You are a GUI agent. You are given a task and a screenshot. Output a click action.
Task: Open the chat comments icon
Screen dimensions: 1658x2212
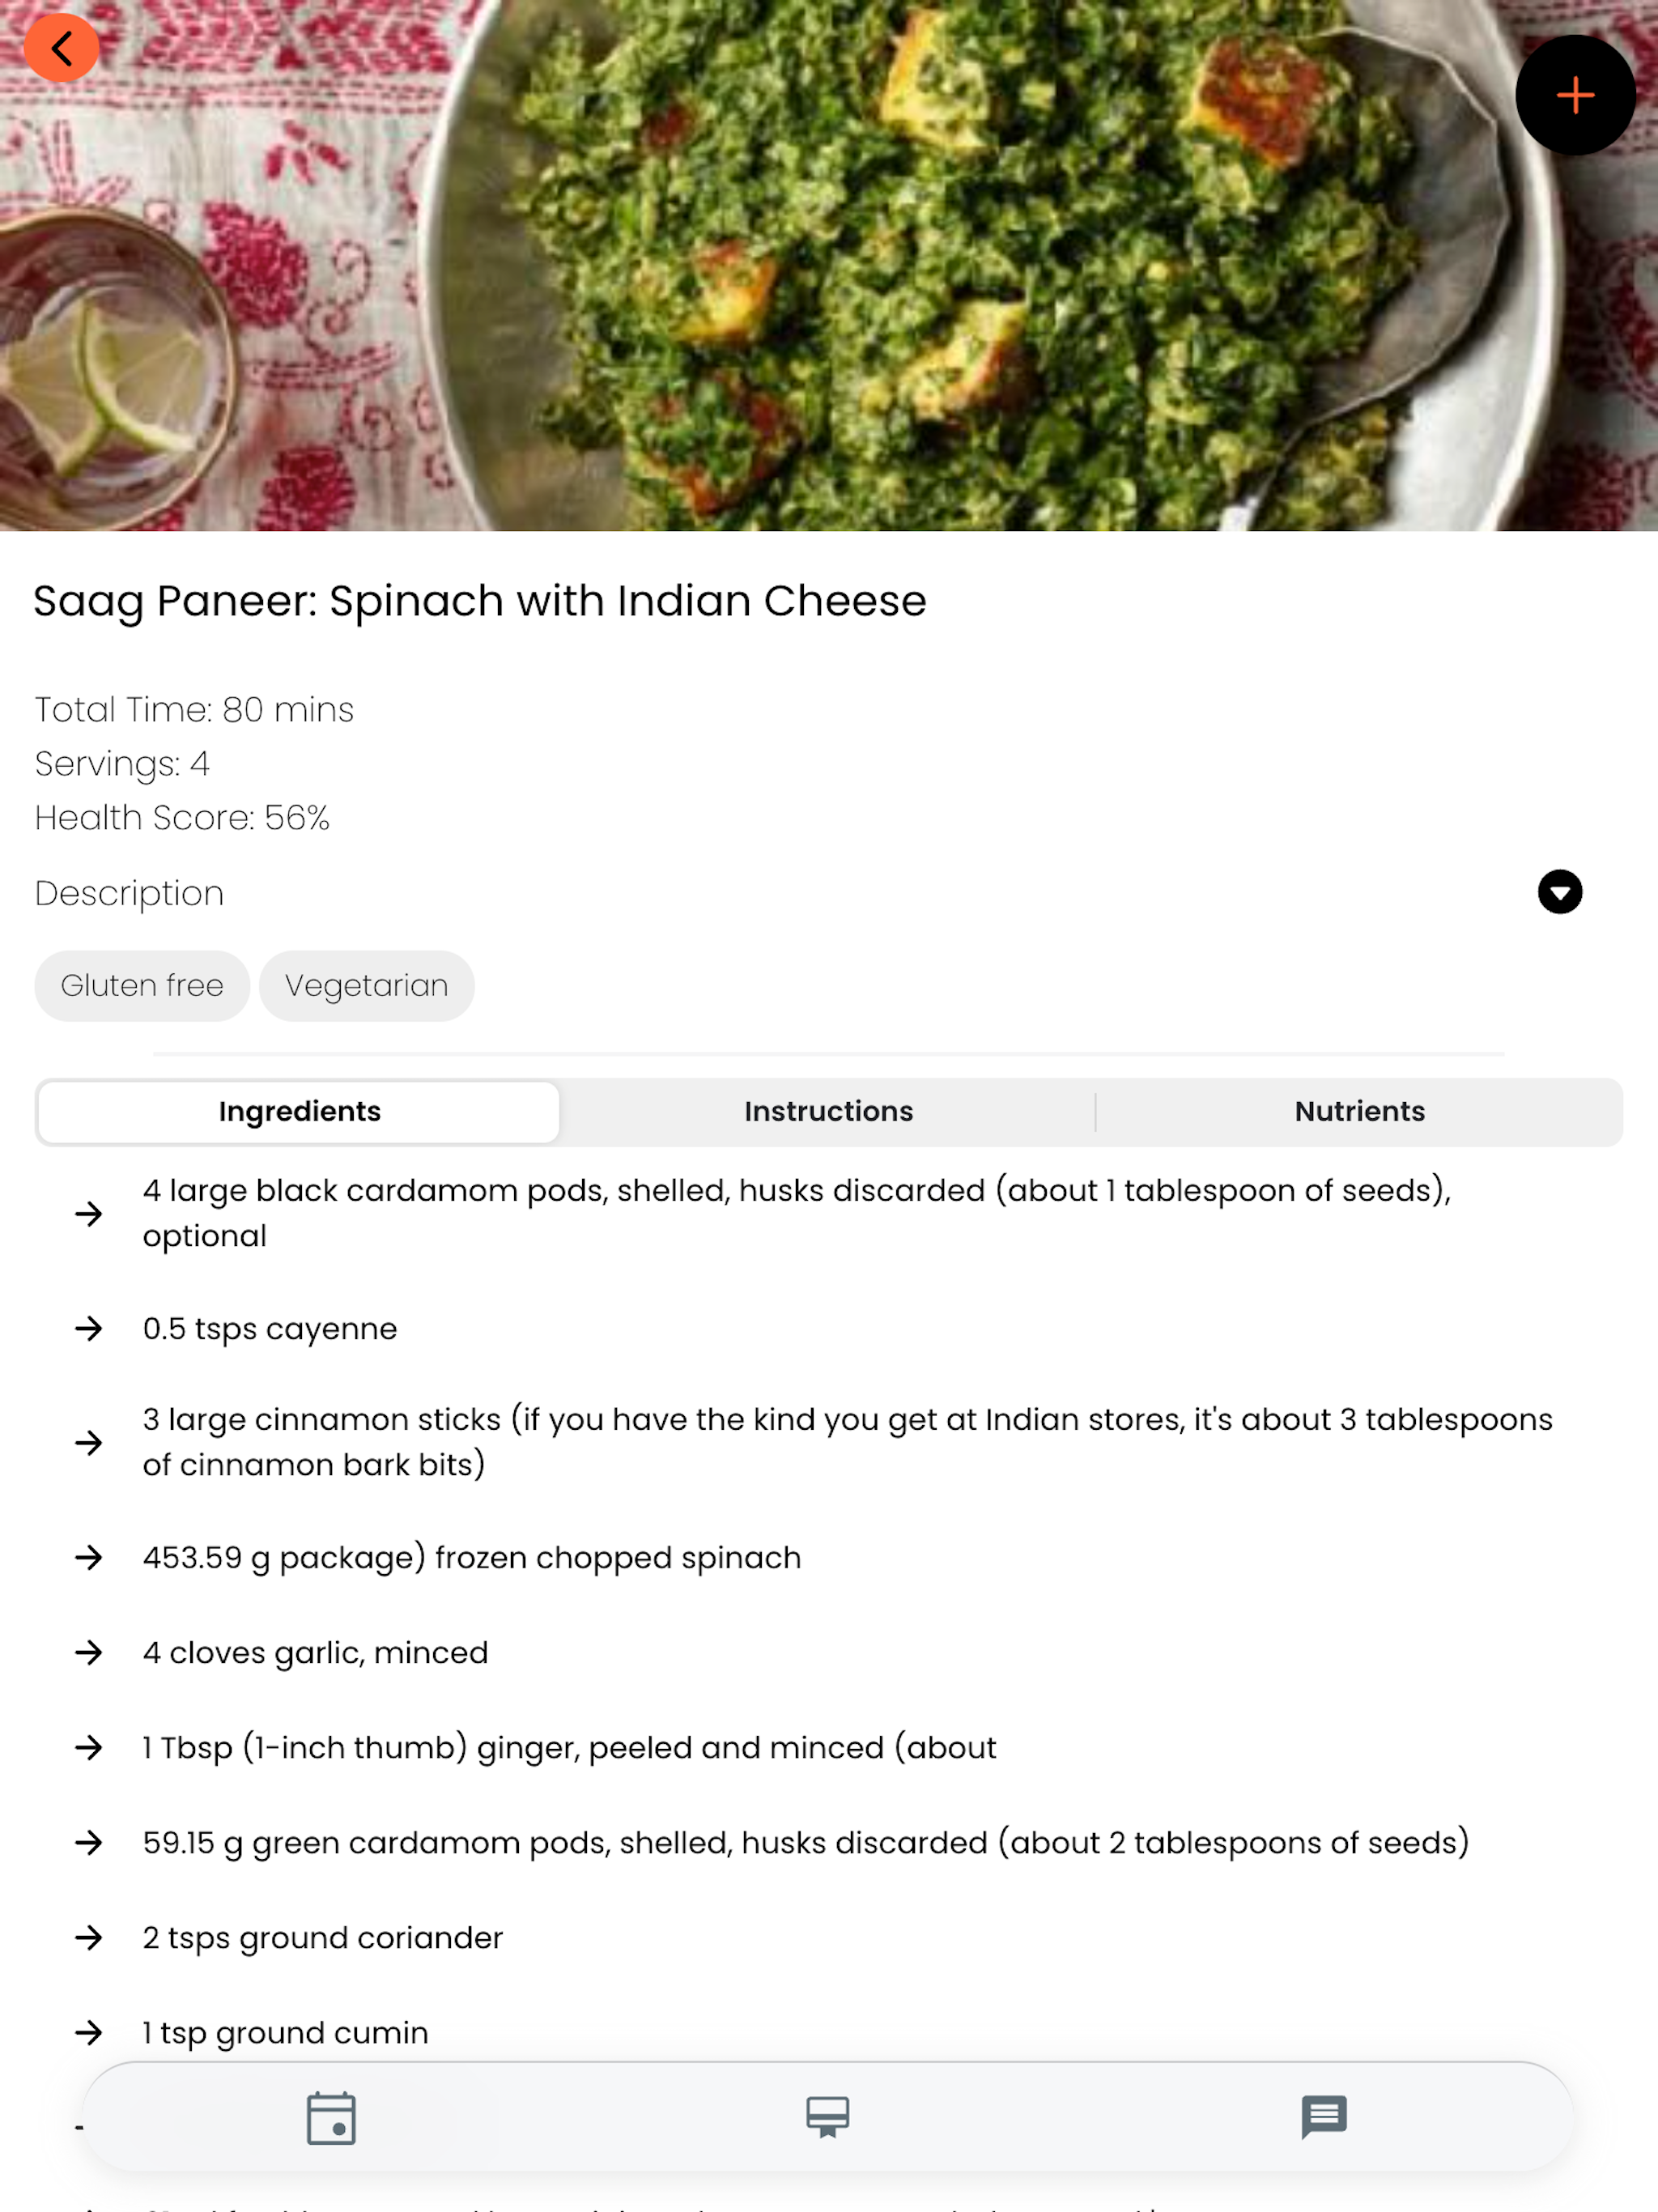[1324, 2117]
